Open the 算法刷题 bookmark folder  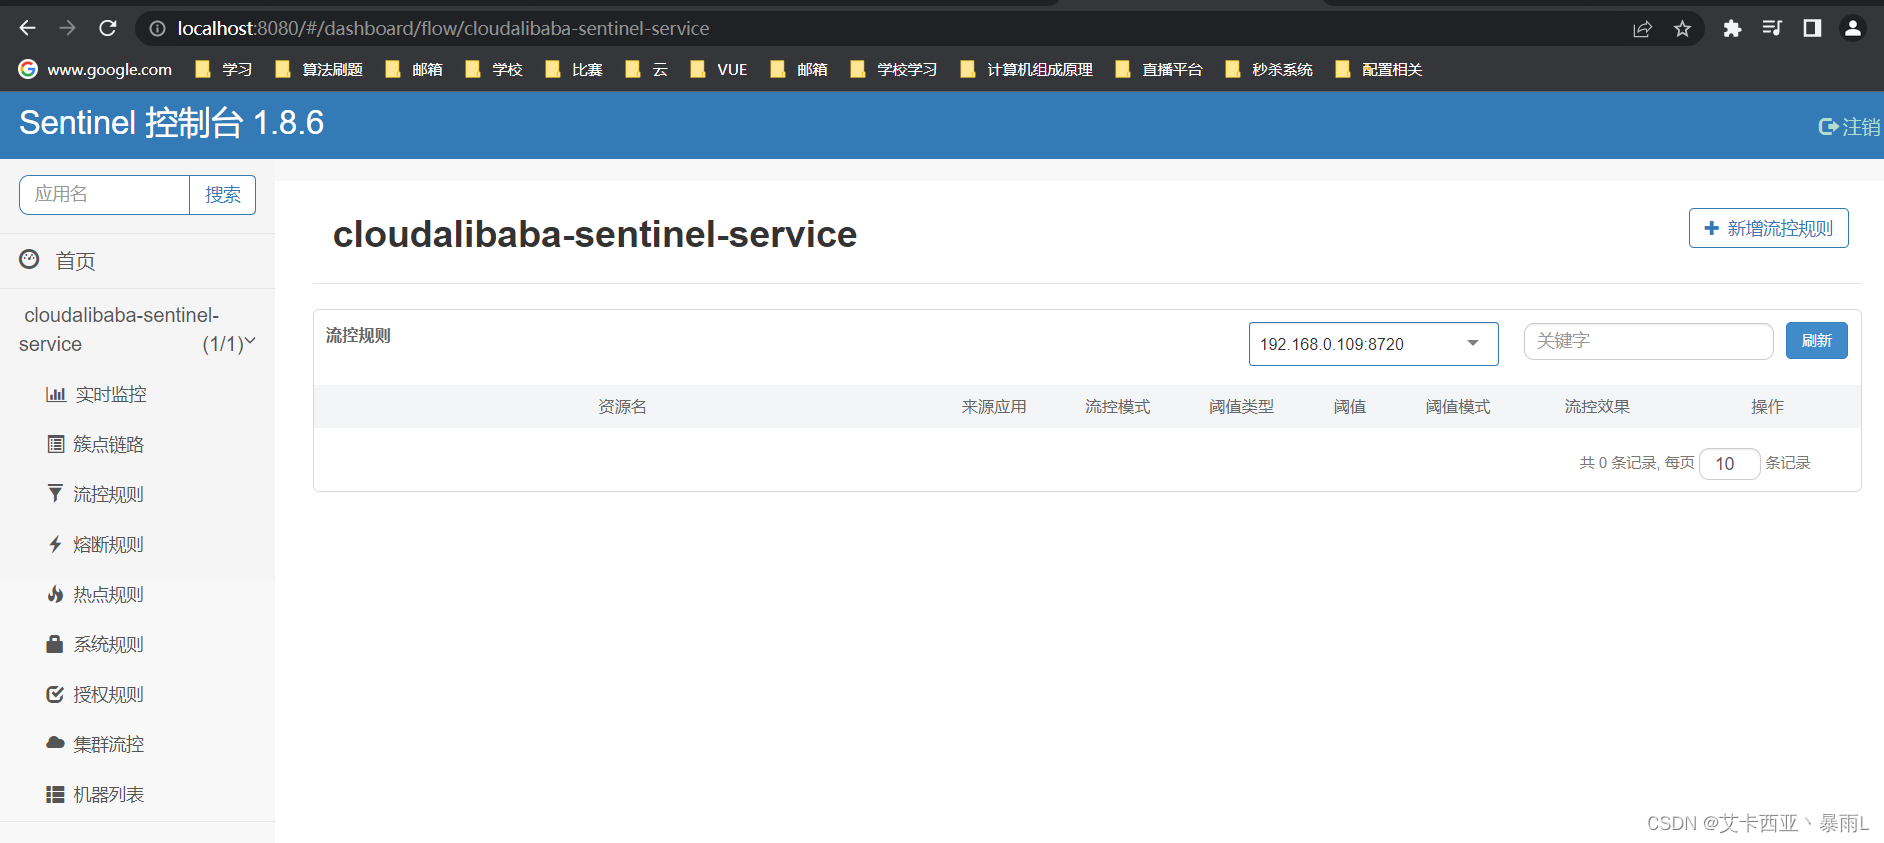(319, 69)
